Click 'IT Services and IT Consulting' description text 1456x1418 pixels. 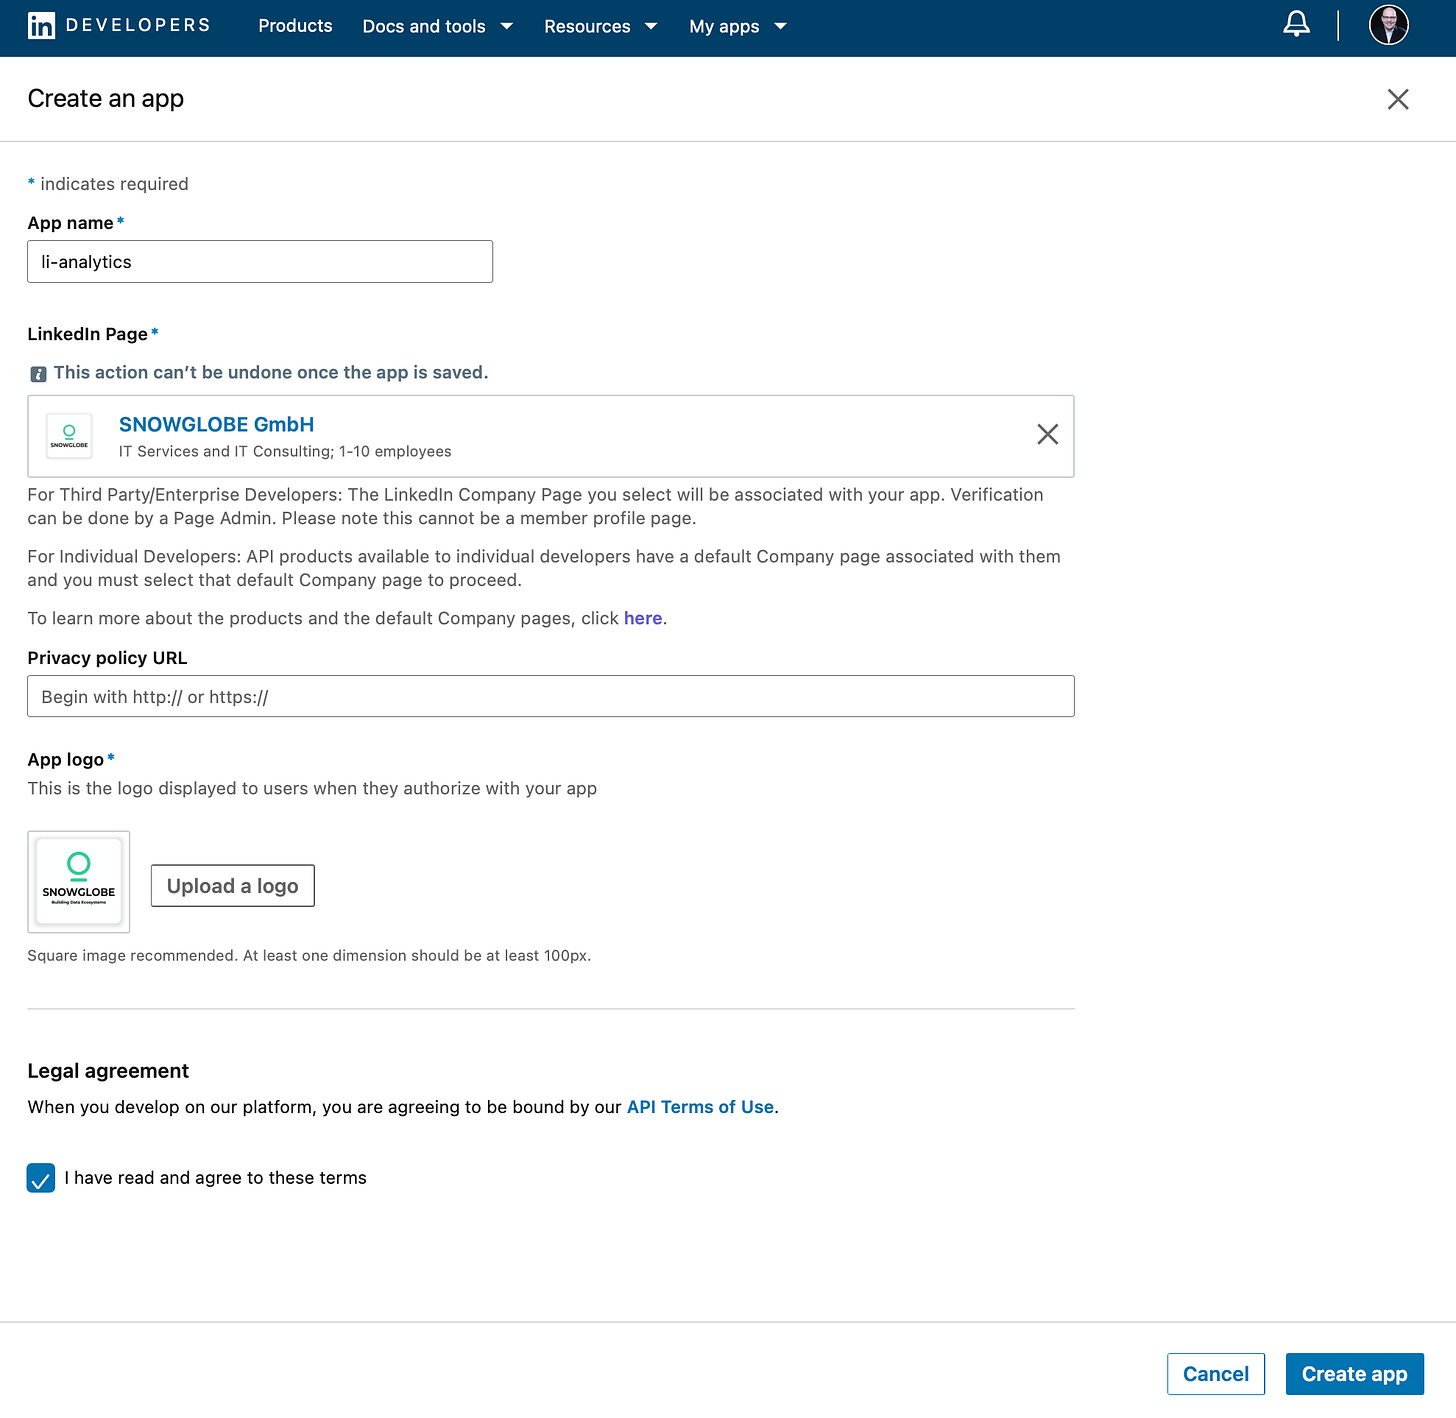(x=285, y=451)
